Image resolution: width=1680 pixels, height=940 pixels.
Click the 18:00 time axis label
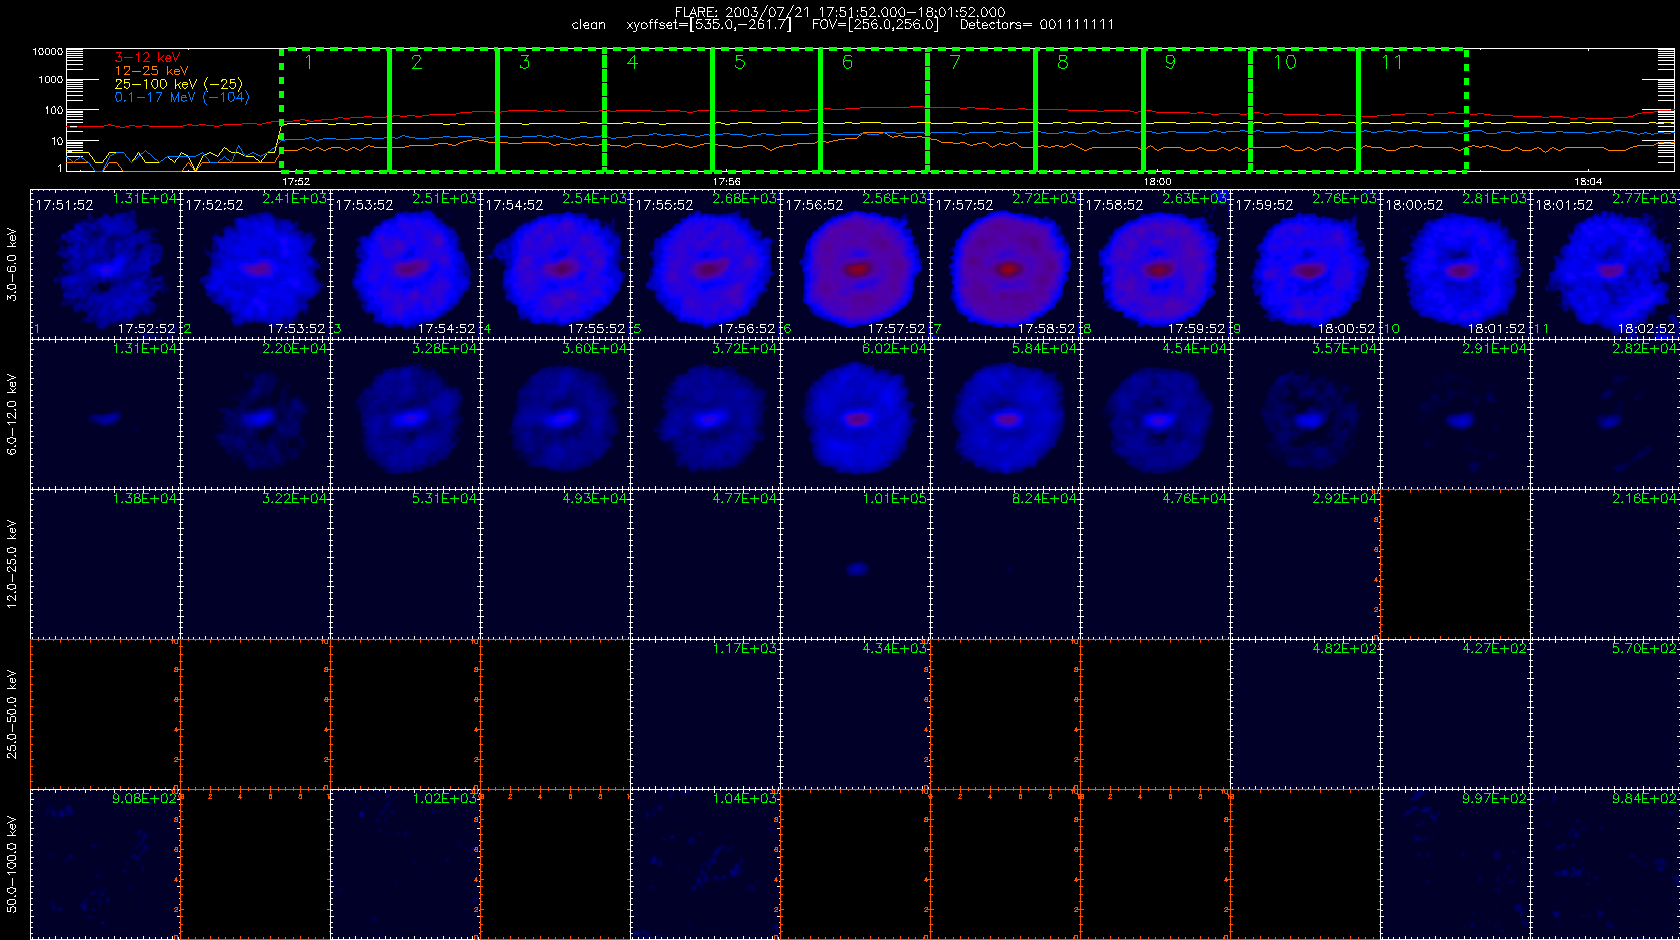click(x=1157, y=182)
